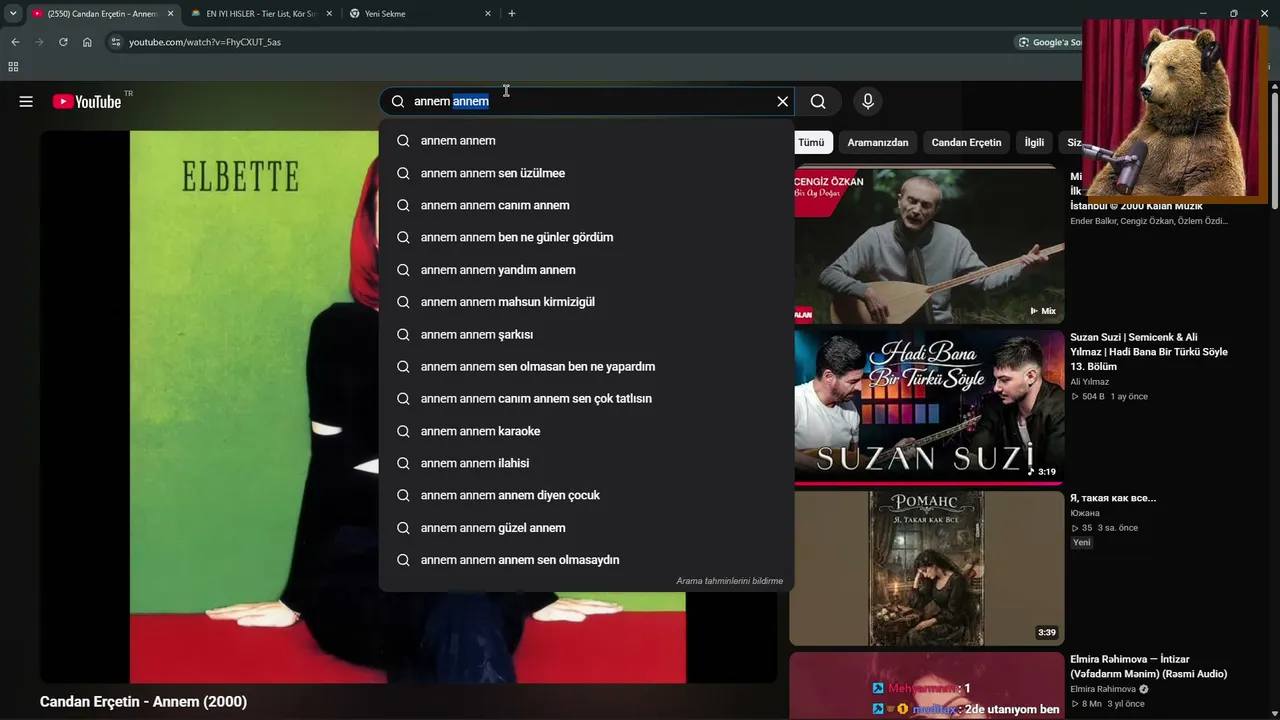Start voice search with microphone
Screen dimensions: 1280x720
tap(868, 101)
